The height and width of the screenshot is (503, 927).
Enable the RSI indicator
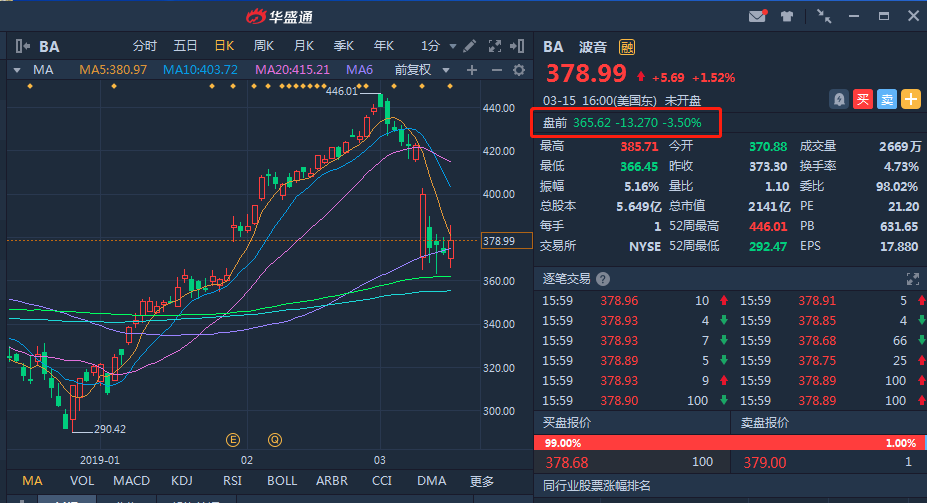click(232, 481)
